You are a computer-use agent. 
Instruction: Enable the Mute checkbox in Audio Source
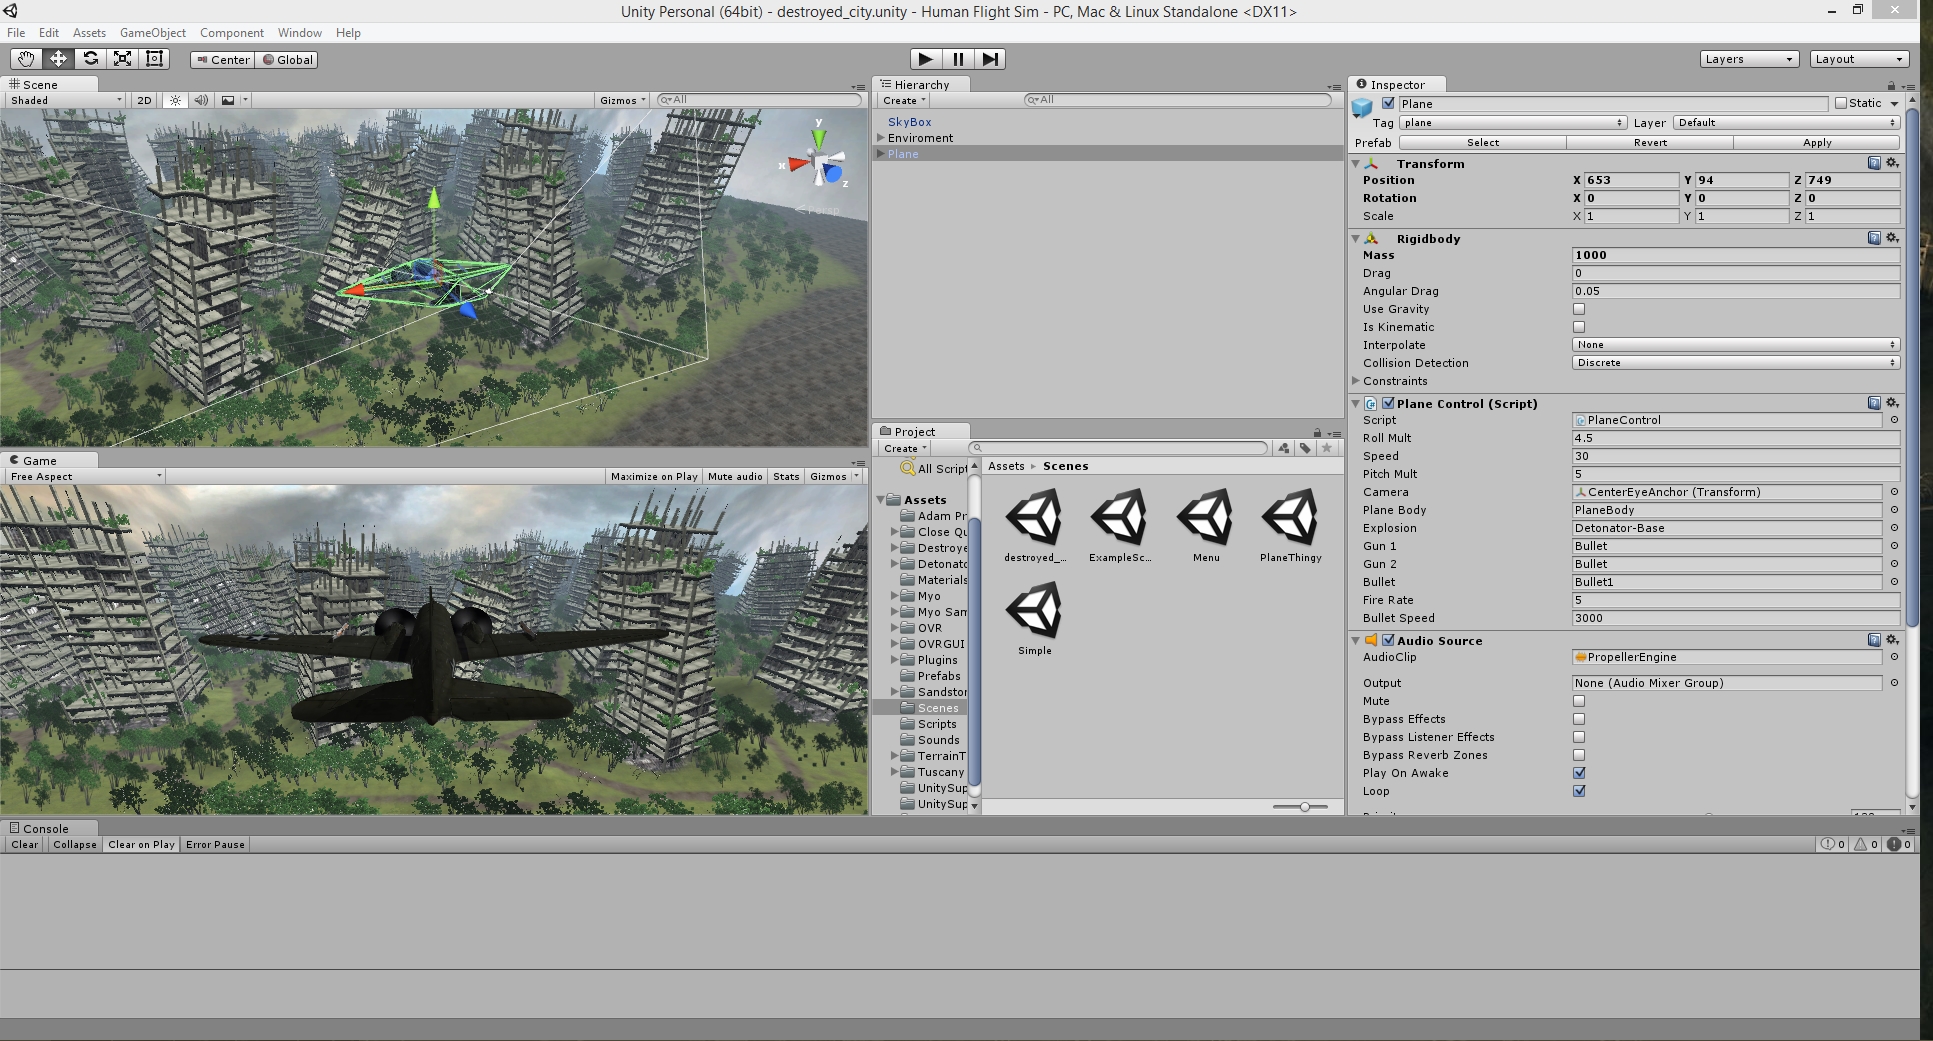[1579, 701]
